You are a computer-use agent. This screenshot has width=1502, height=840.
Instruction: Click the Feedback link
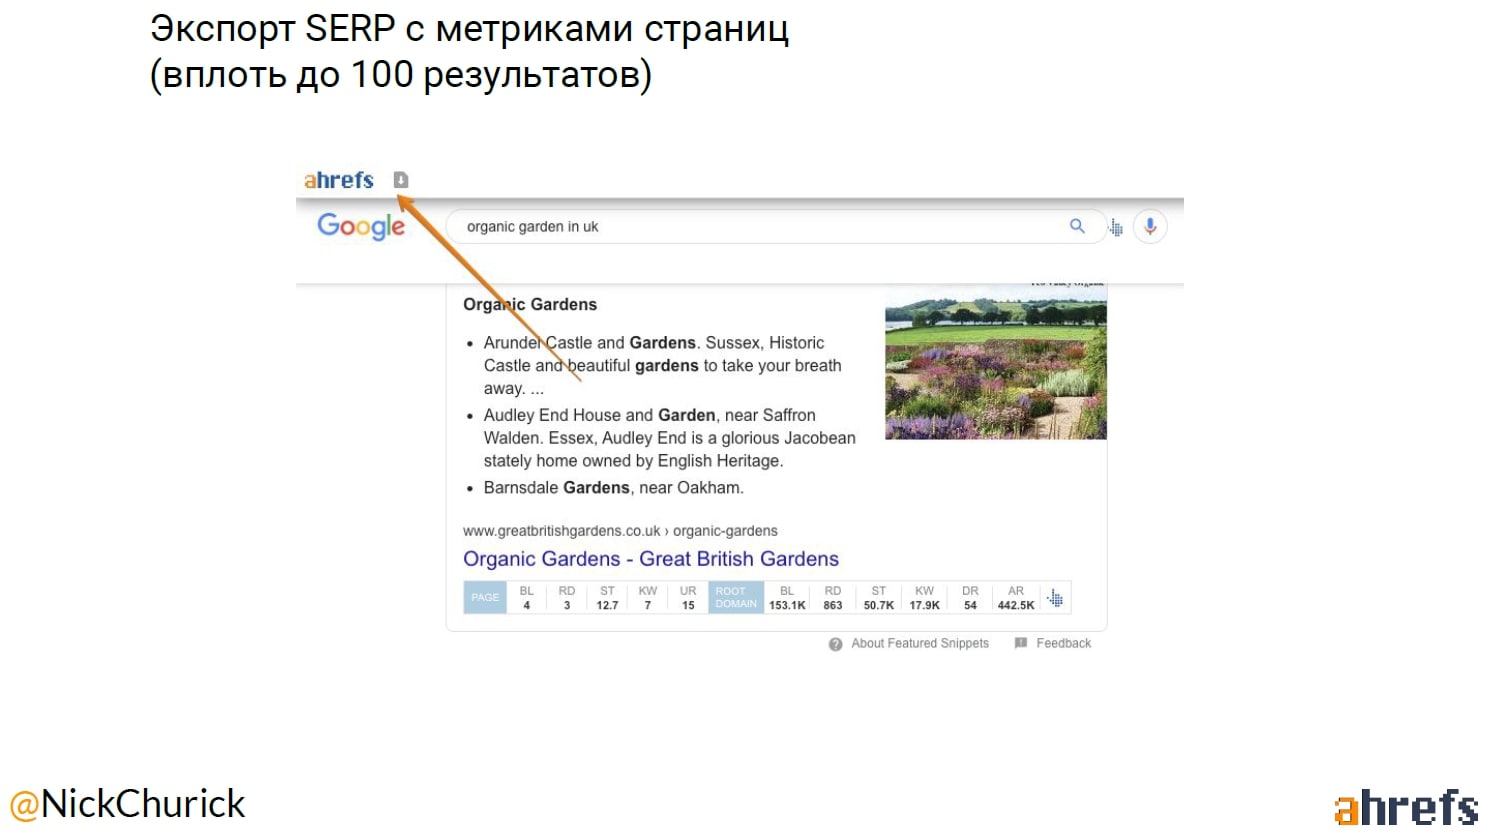1063,644
